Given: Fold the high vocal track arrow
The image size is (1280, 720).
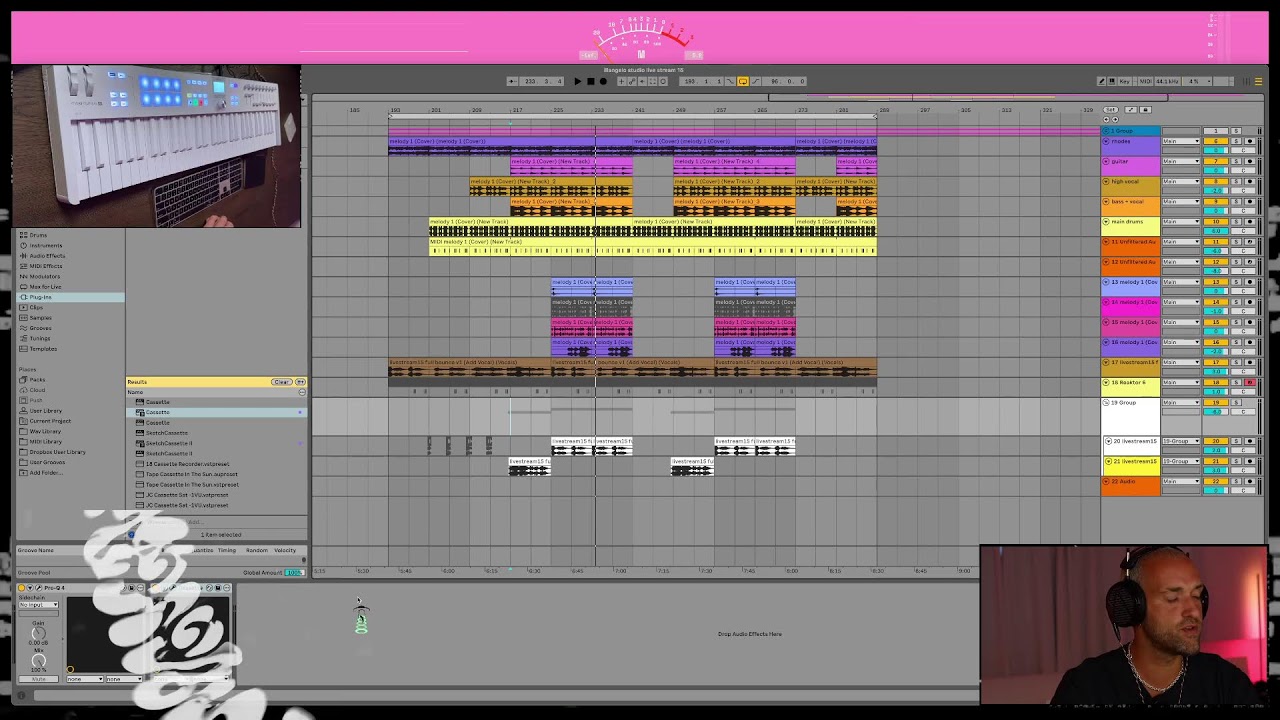Looking at the screenshot, I should click(1106, 181).
